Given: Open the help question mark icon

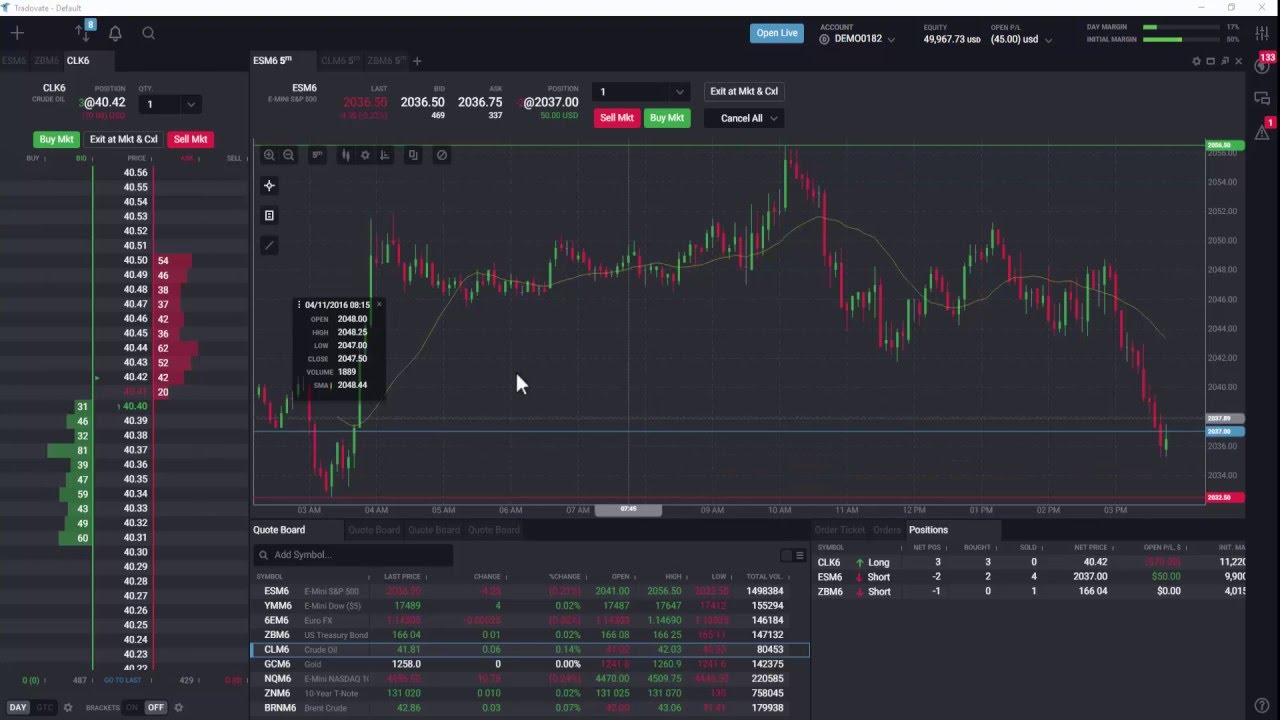Looking at the screenshot, I should point(1262,706).
